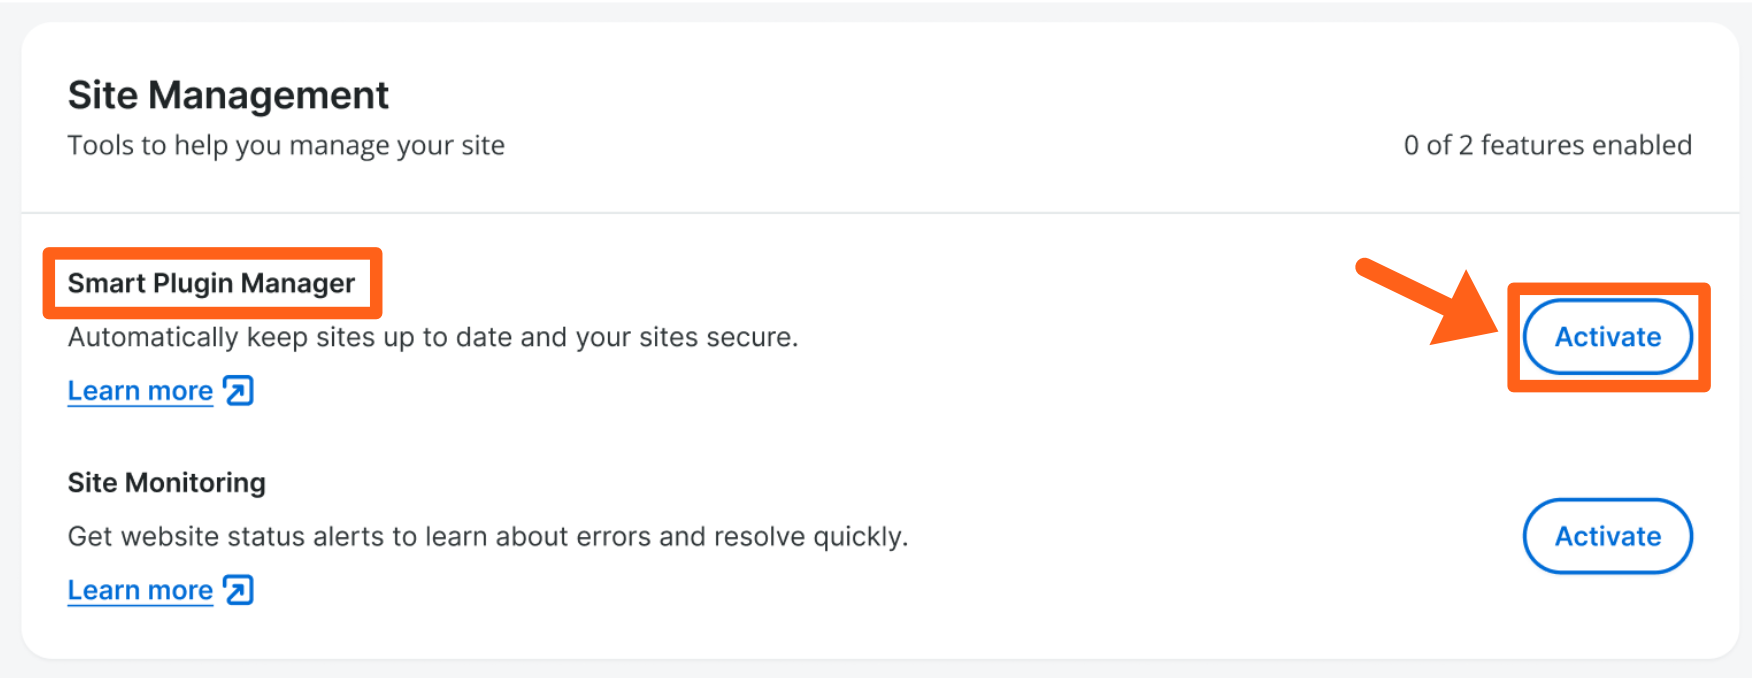Screen dimensions: 1752x678
Task: Open Learn more link for Smart Plugin Manager
Action: [140, 391]
